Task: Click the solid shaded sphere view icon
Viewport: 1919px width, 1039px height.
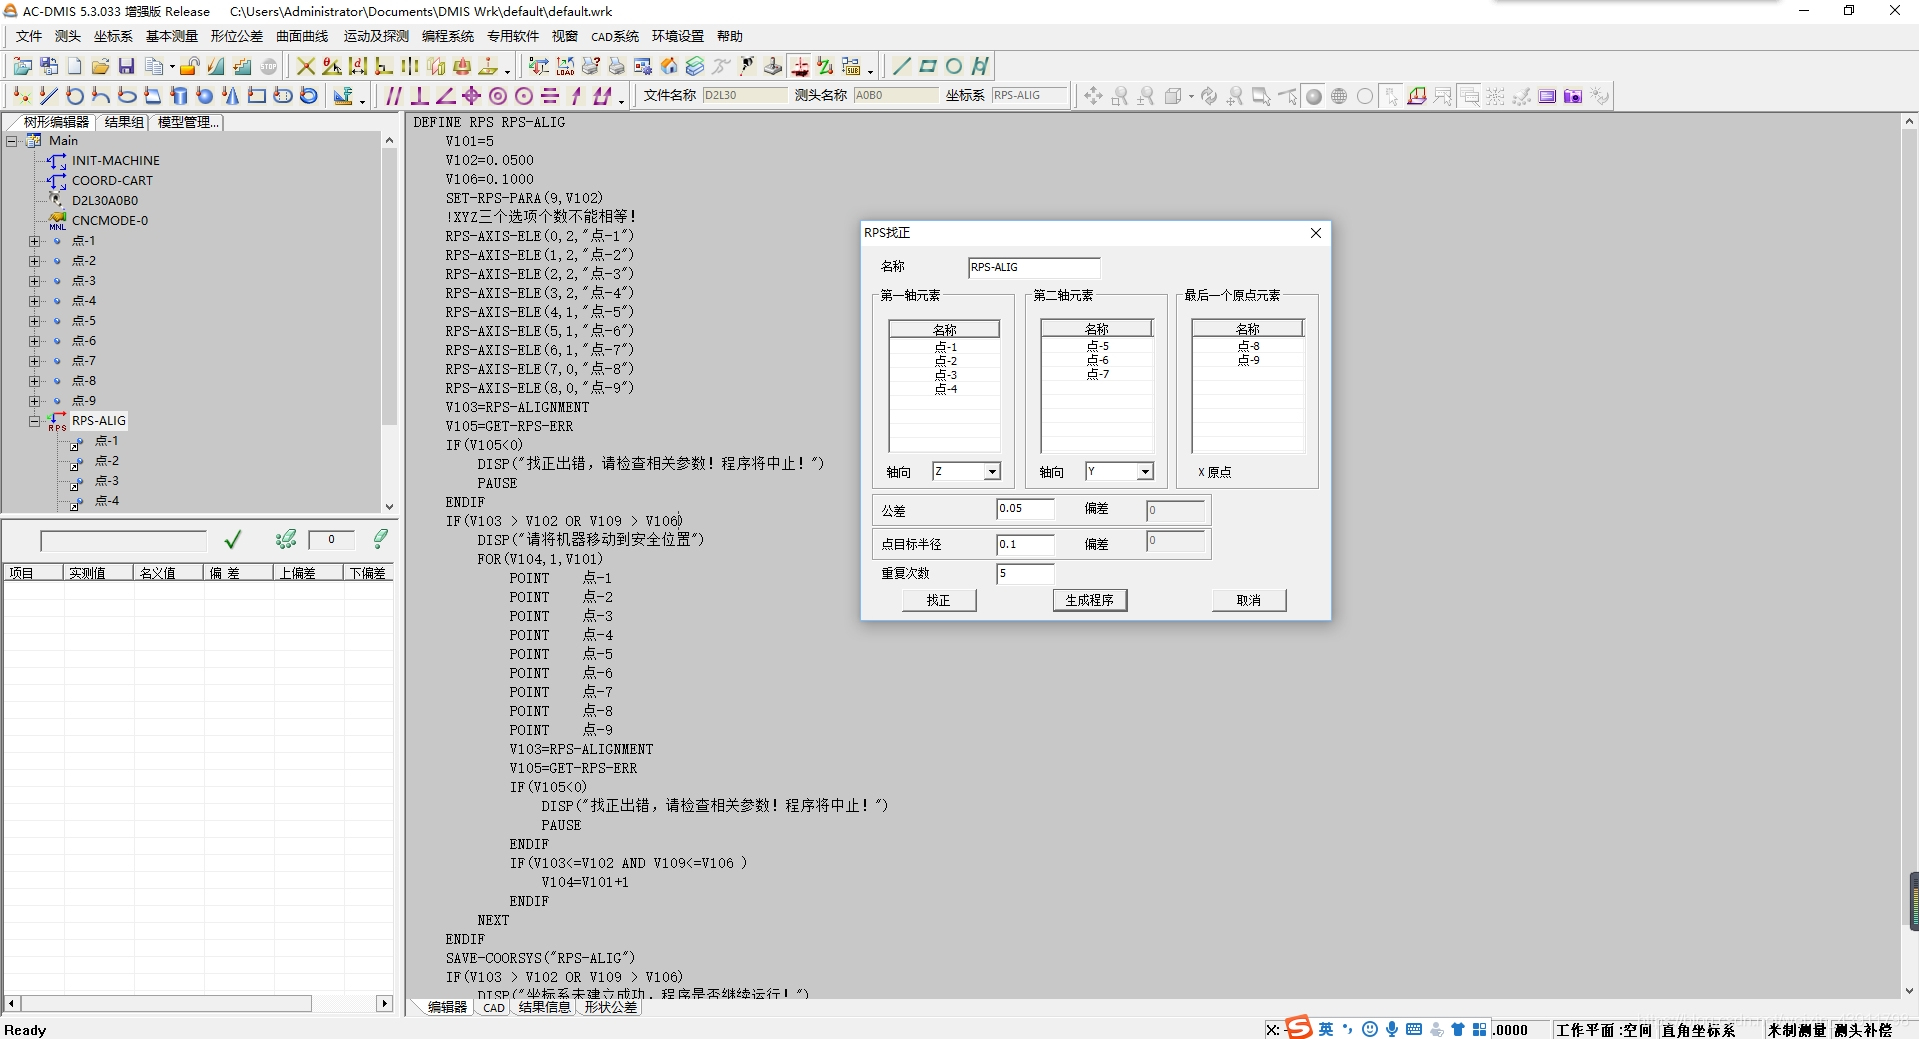Action: point(1314,96)
